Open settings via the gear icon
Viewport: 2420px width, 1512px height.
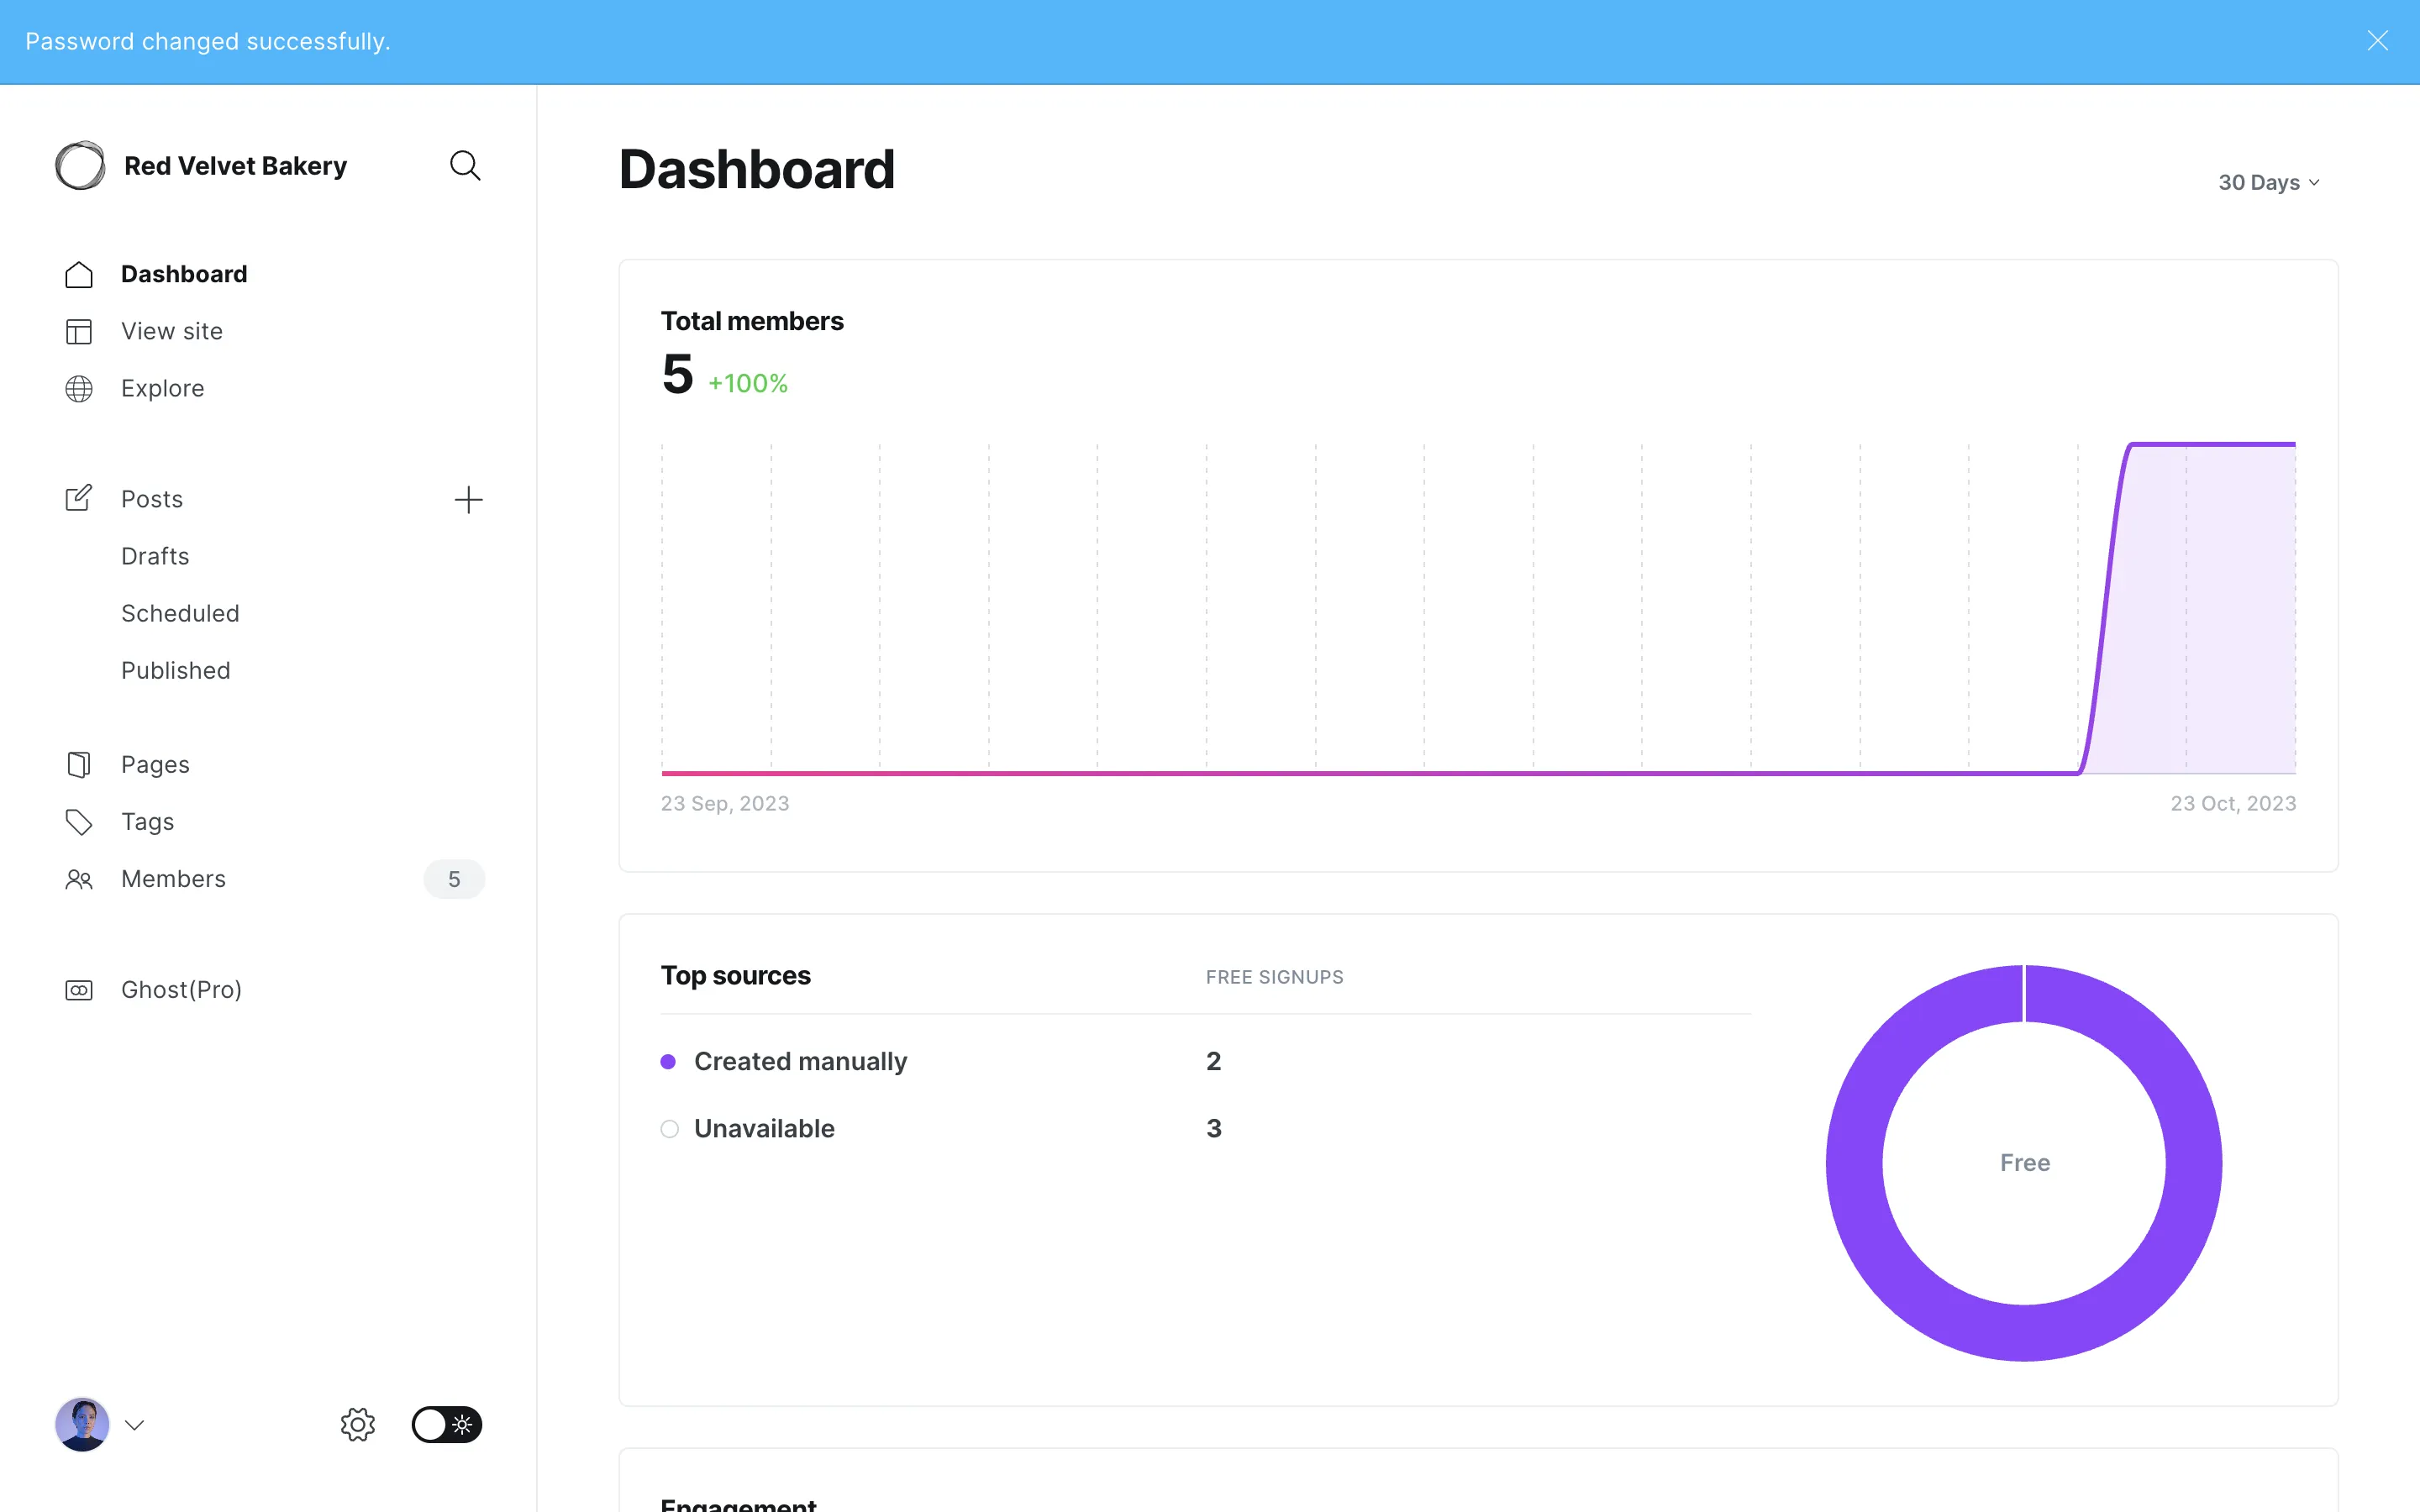click(357, 1424)
